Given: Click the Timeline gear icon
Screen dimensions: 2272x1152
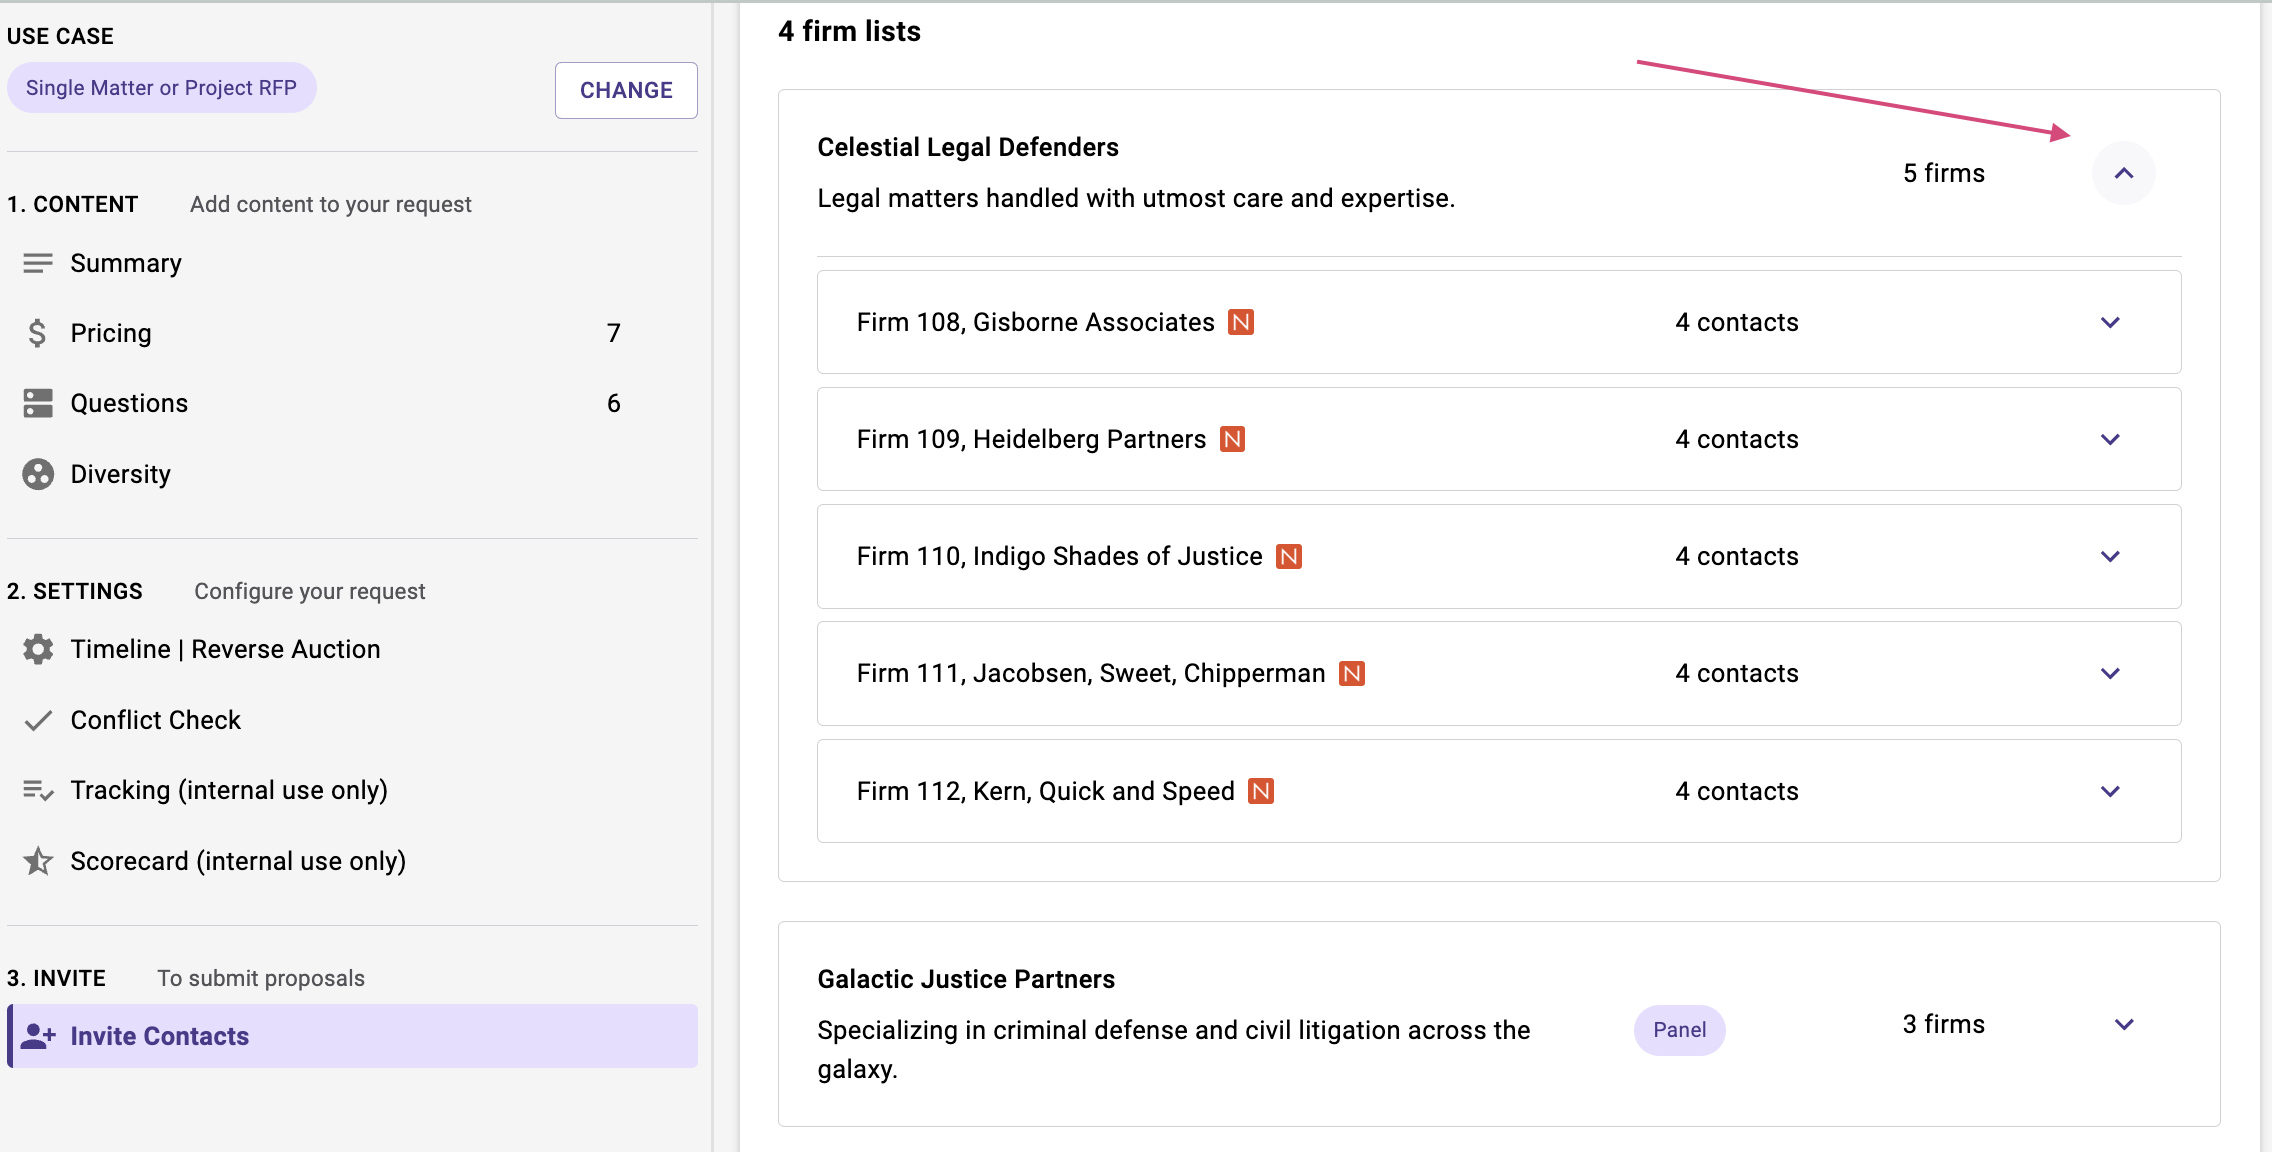Looking at the screenshot, I should pyautogui.click(x=38, y=649).
